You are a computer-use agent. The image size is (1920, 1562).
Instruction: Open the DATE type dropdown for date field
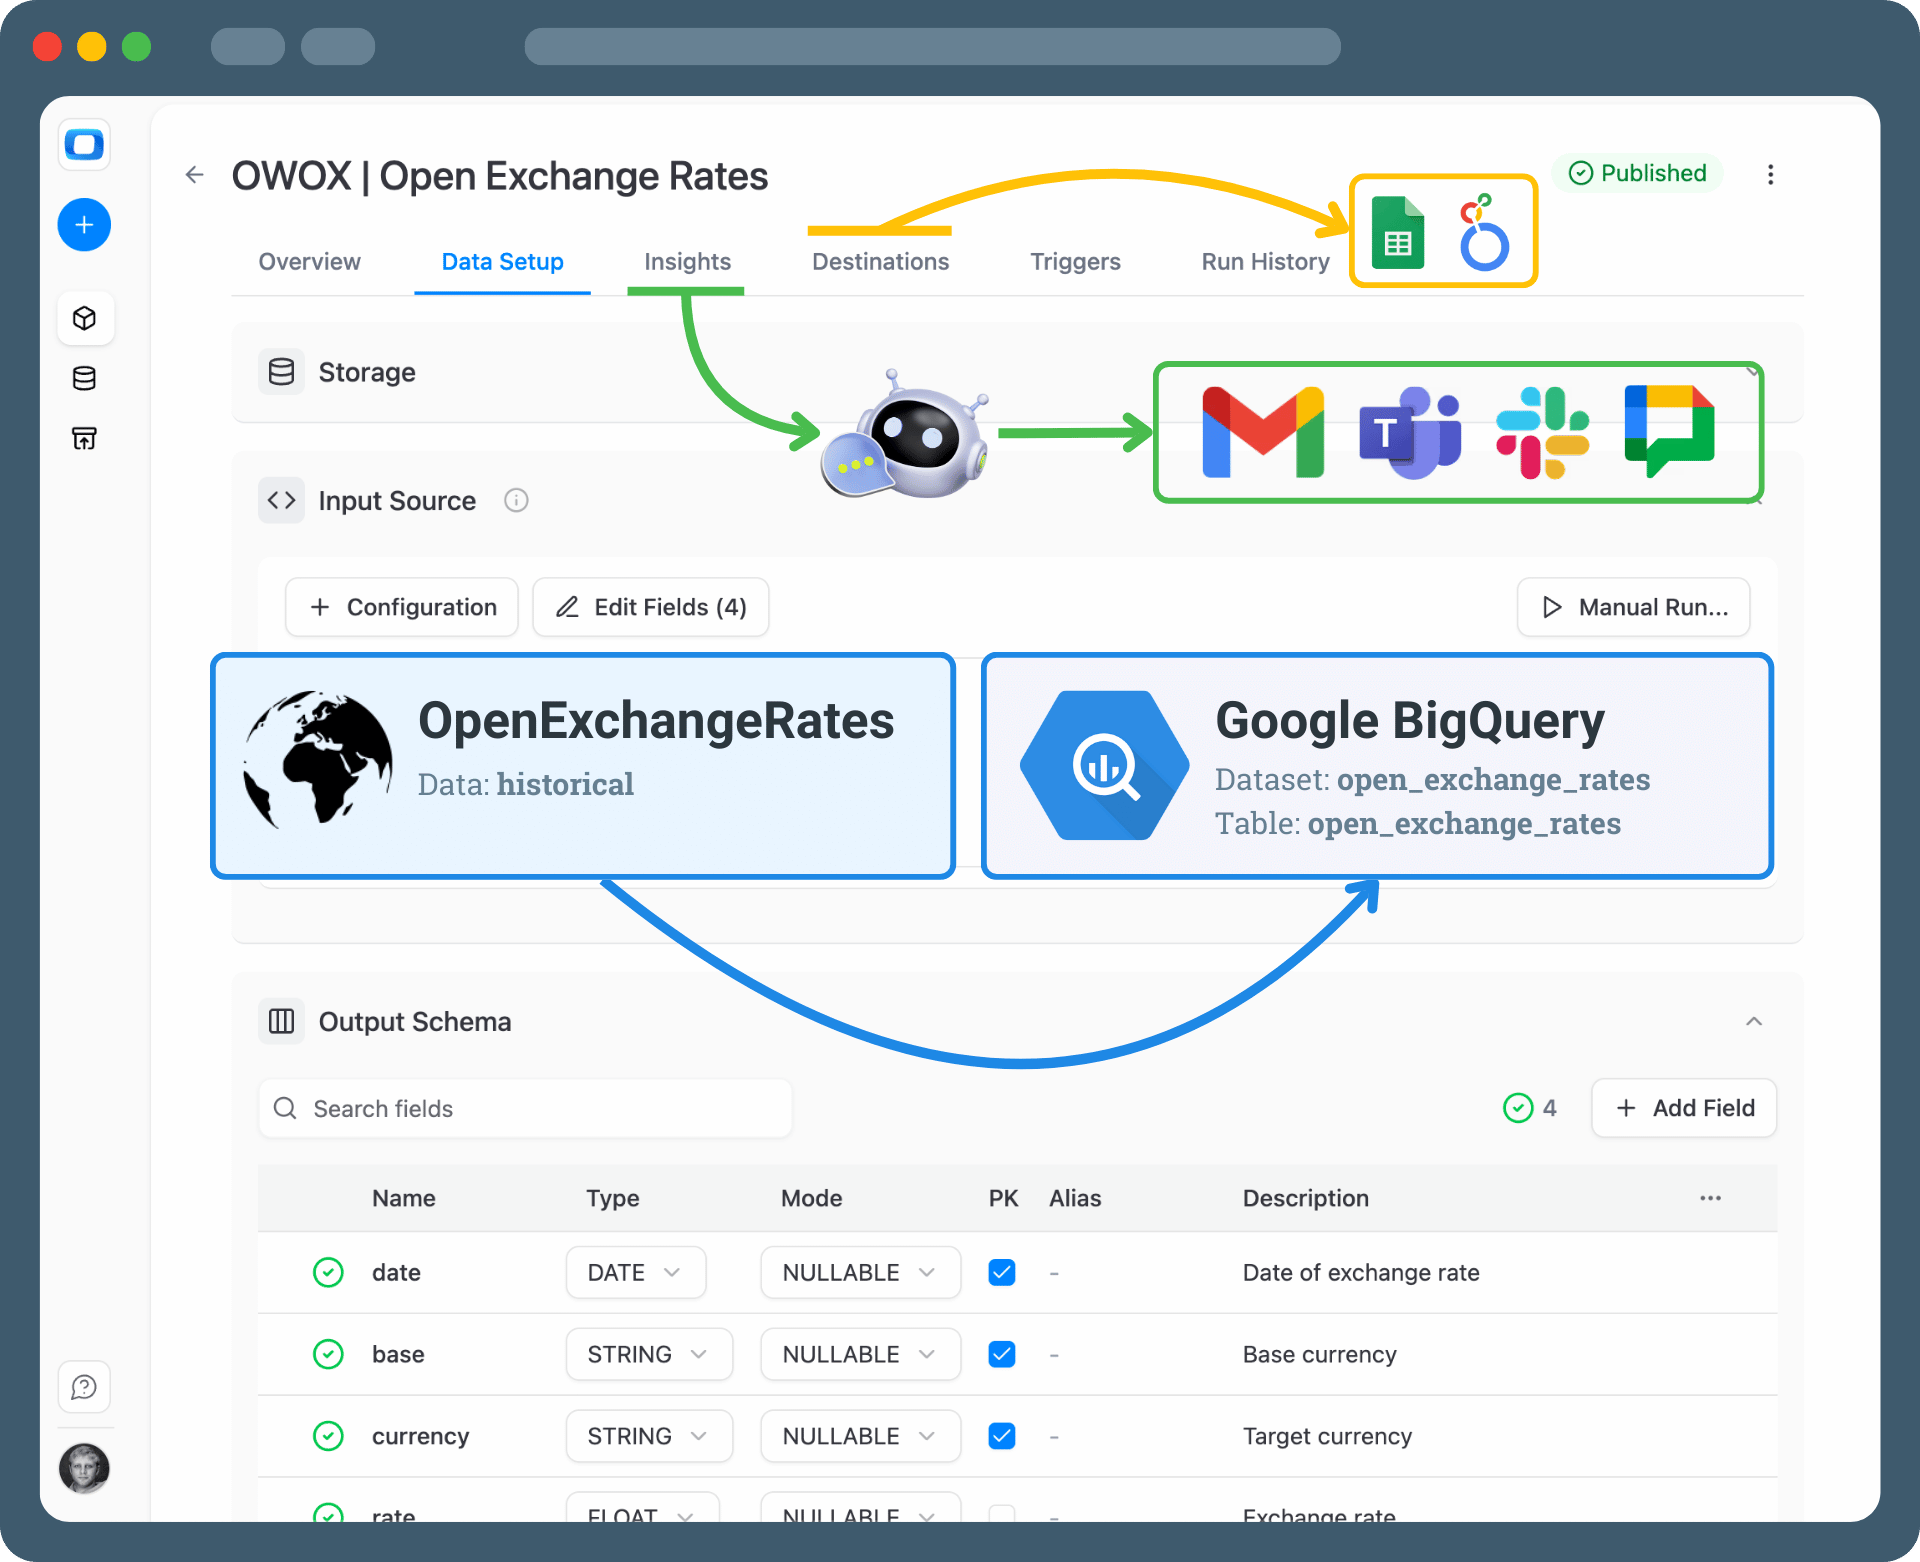[x=635, y=1272]
